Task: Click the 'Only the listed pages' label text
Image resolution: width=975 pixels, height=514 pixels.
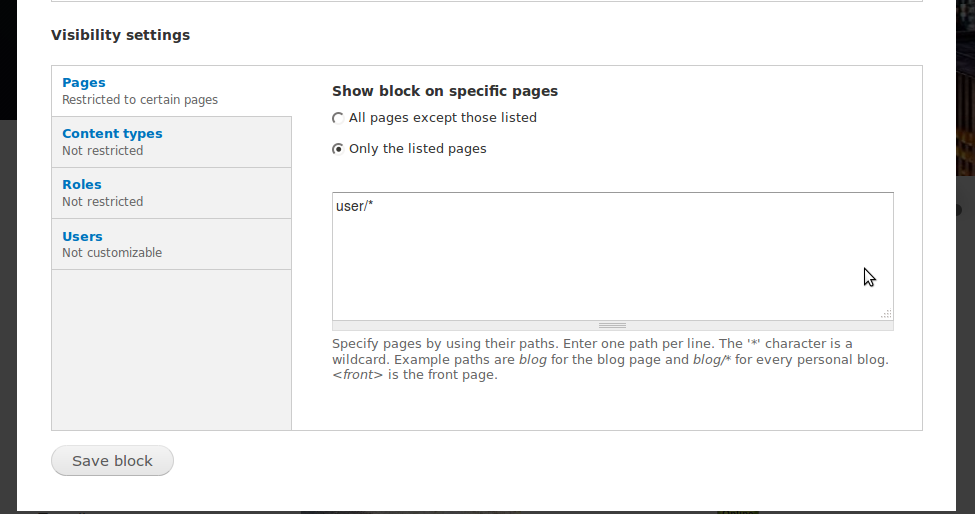Action: [x=418, y=149]
